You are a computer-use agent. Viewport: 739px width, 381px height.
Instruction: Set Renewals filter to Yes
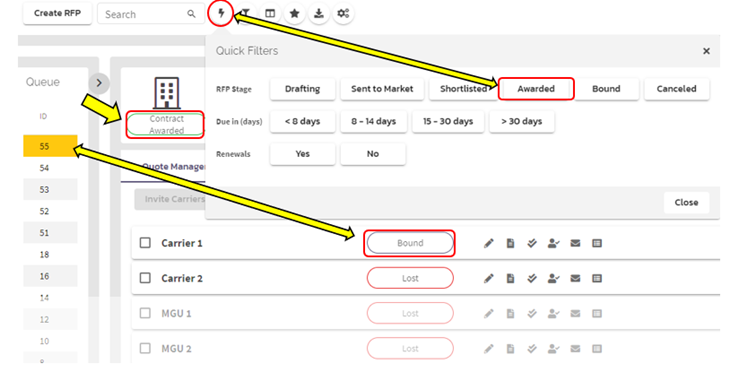point(303,154)
